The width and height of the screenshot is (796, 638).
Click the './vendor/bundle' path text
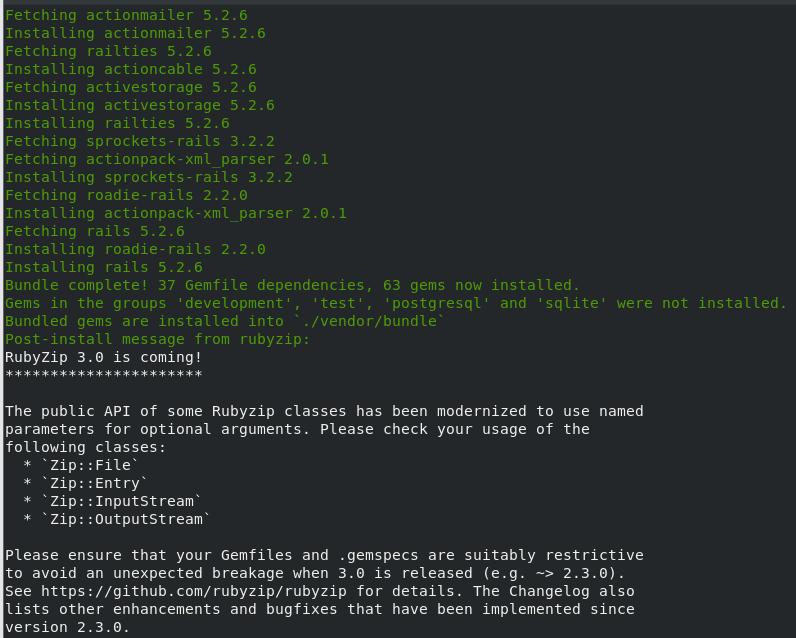click(369, 321)
